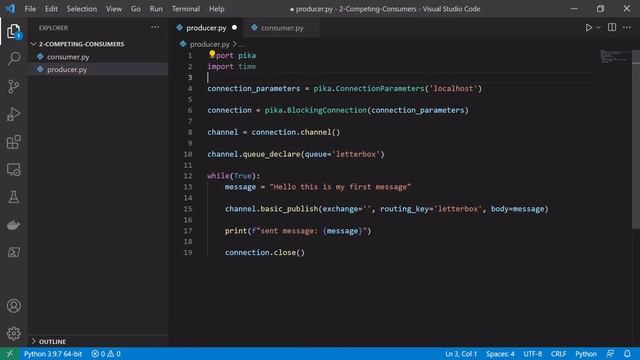Click queue_declare on line 10
The image size is (640, 360).
271,154
